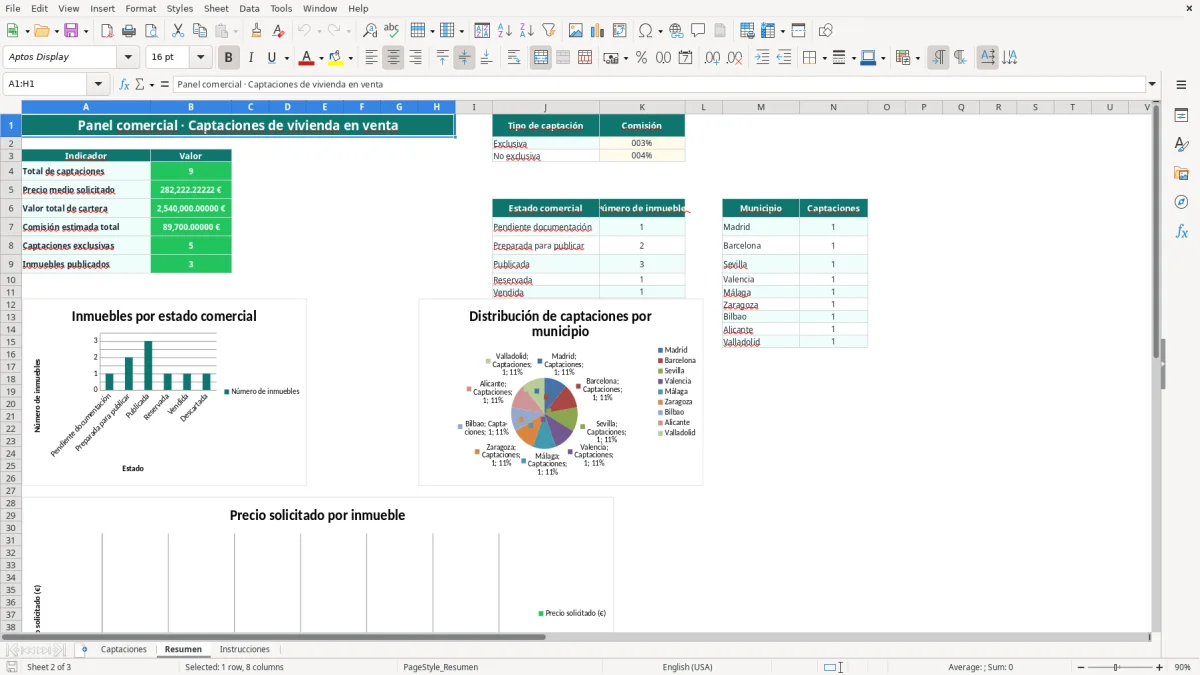This screenshot has height=675, width=1200.
Task: Click the Save document icon
Action: [70, 31]
